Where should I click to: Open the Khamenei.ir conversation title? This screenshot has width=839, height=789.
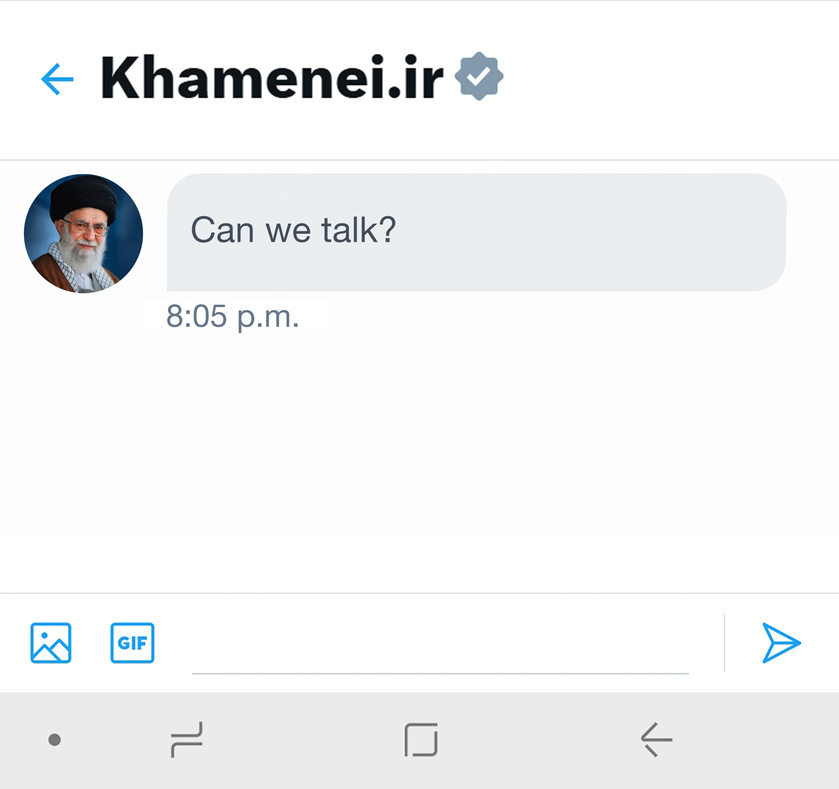click(272, 77)
